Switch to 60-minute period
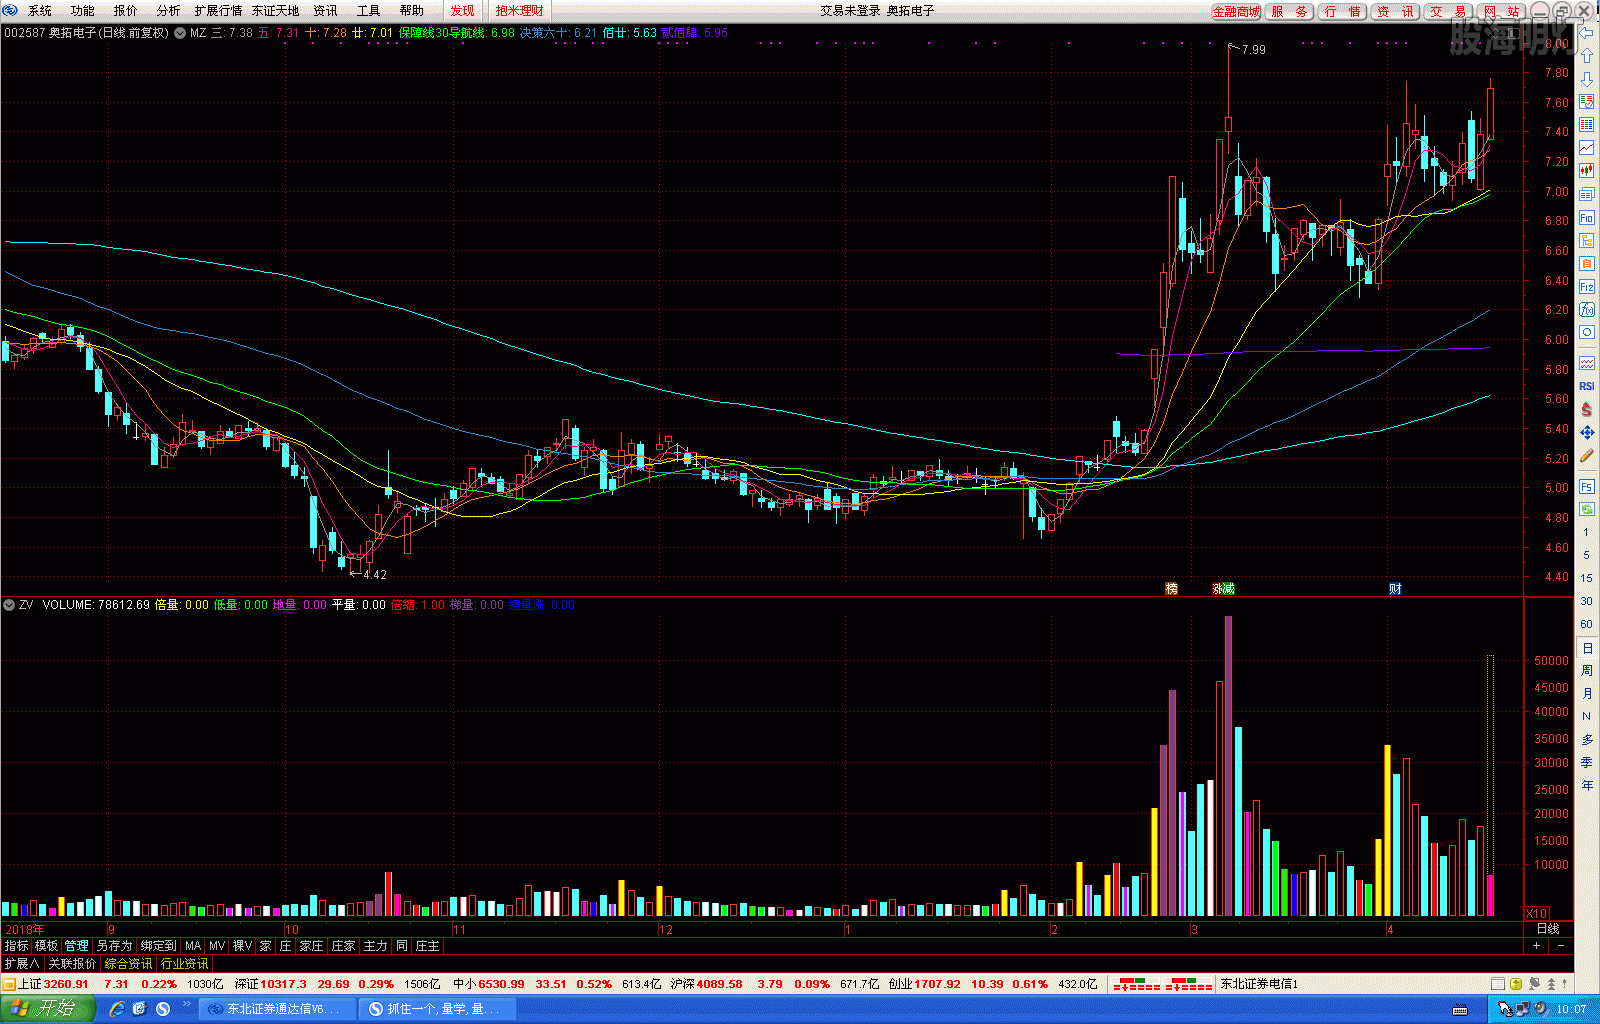This screenshot has height=1024, width=1600. pyautogui.click(x=1587, y=624)
